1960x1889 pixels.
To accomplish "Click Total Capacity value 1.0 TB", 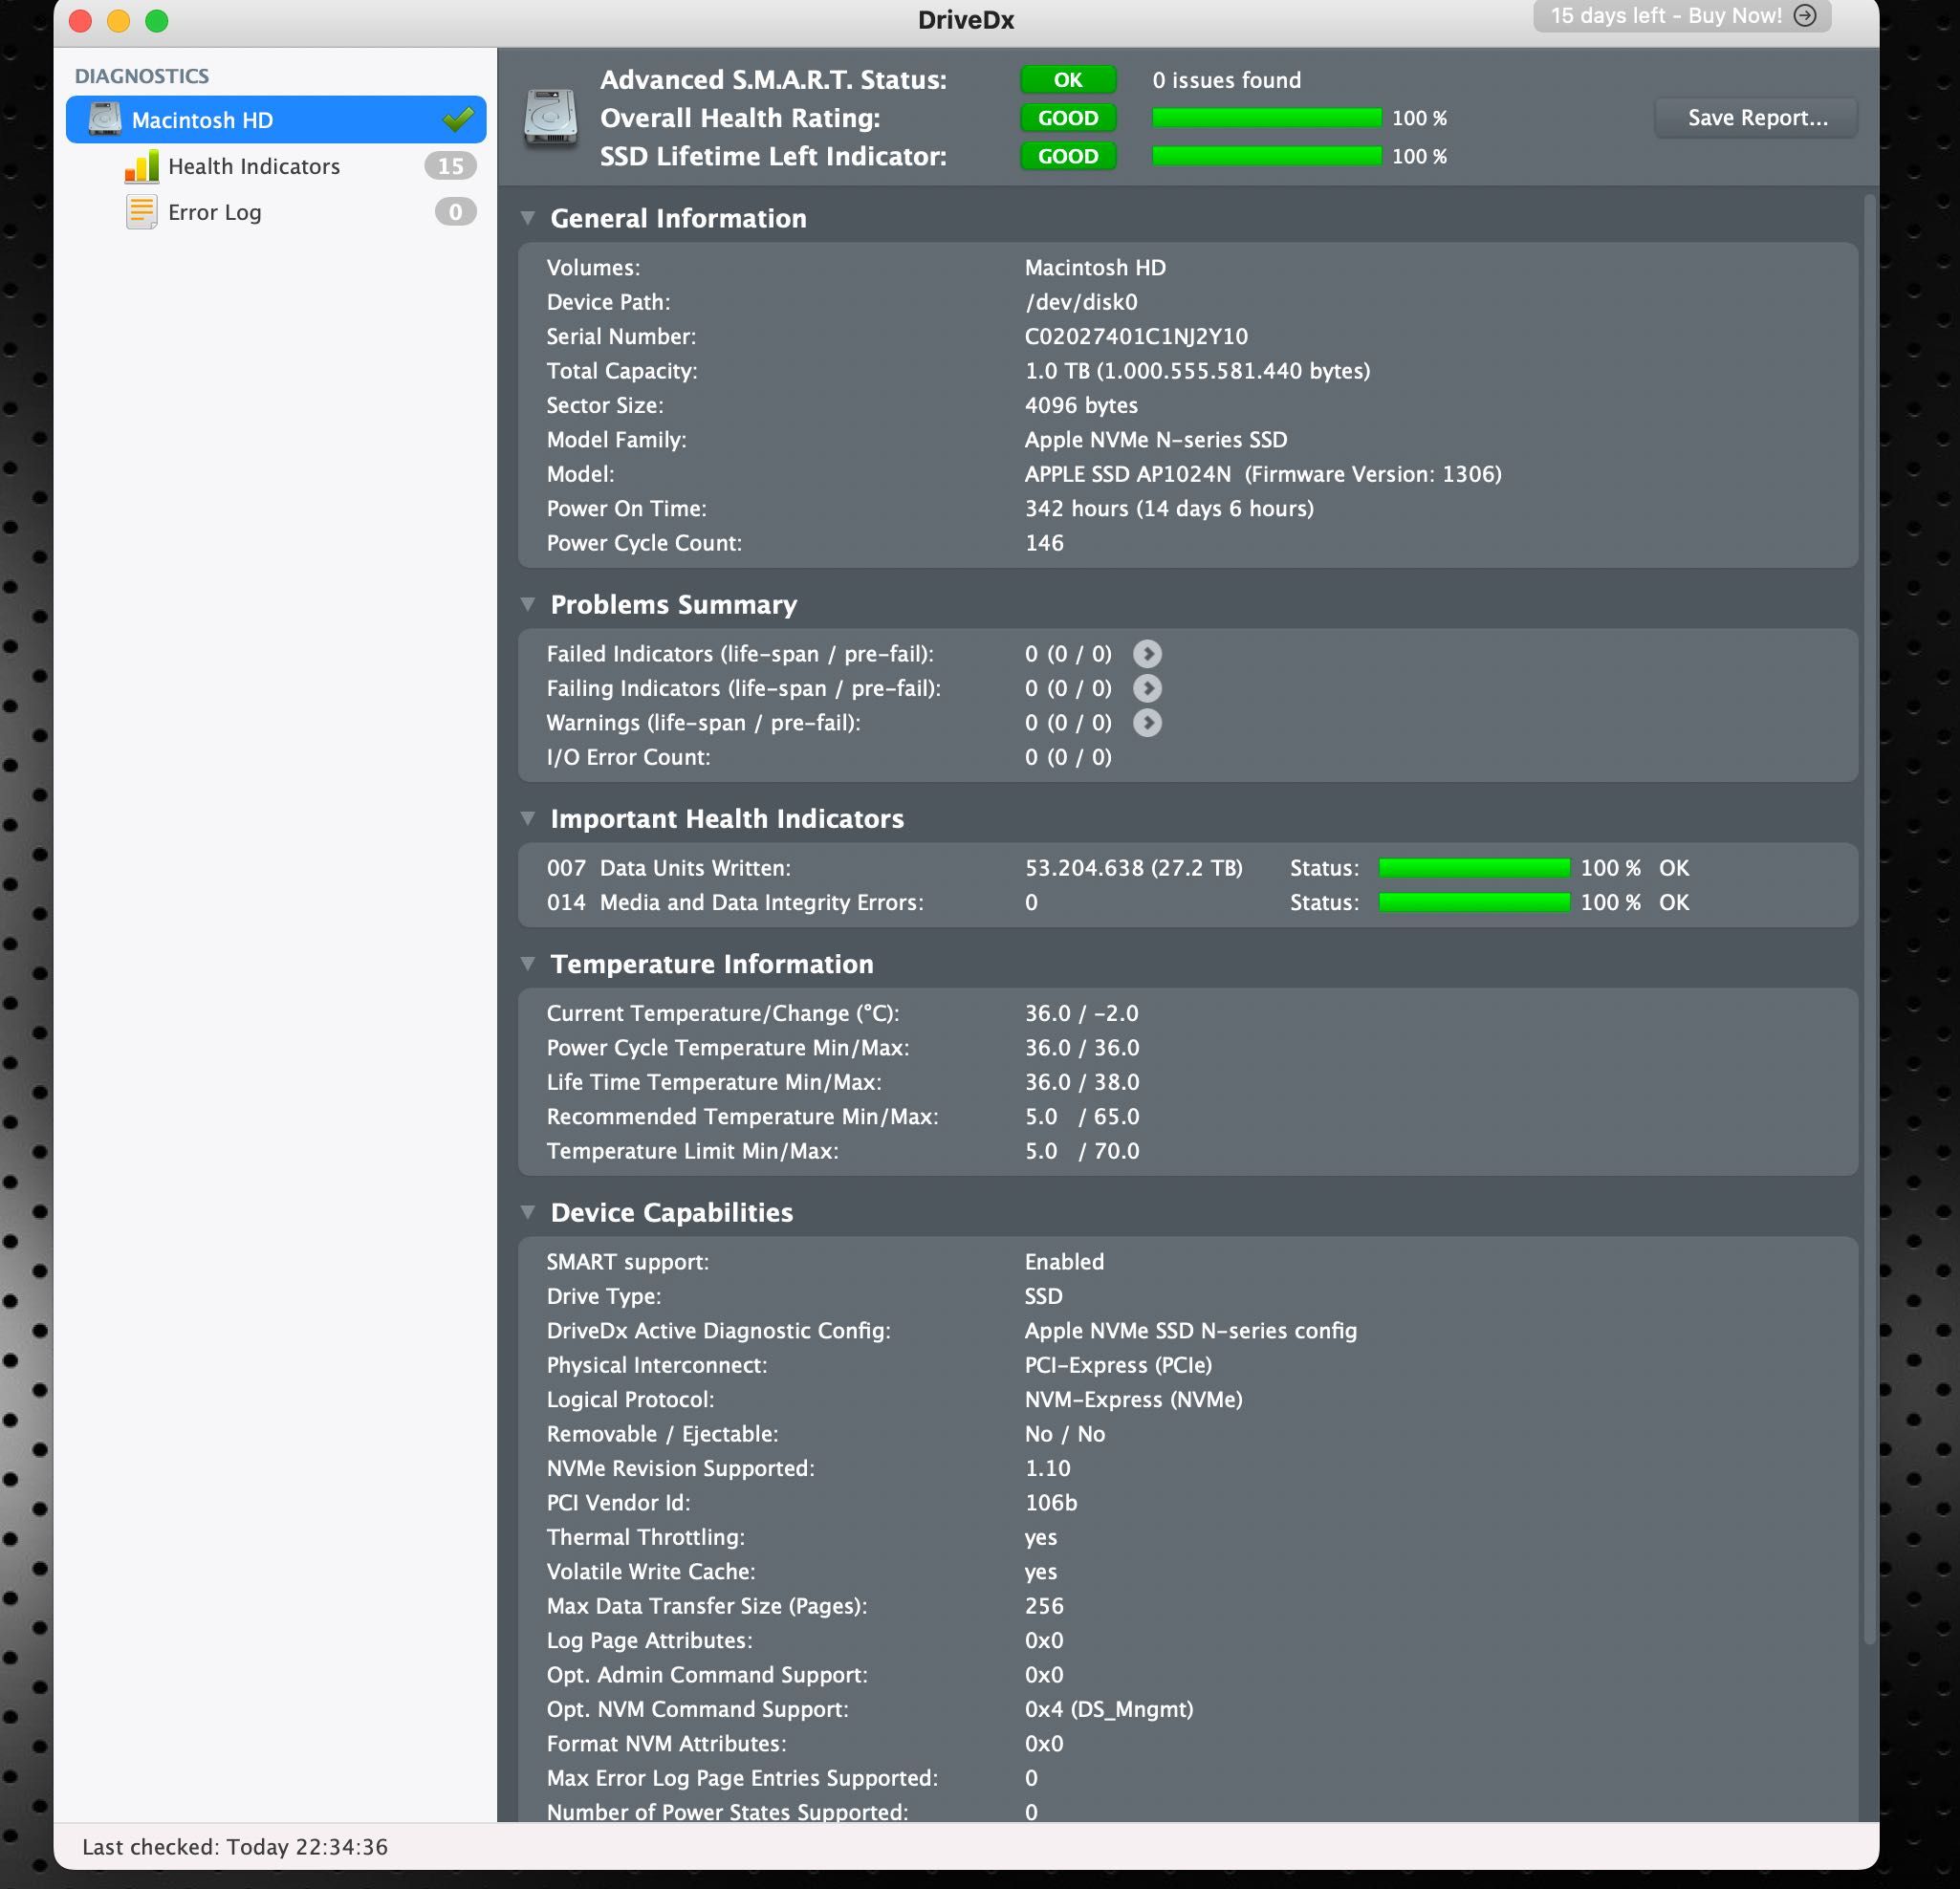I will 1197,371.
